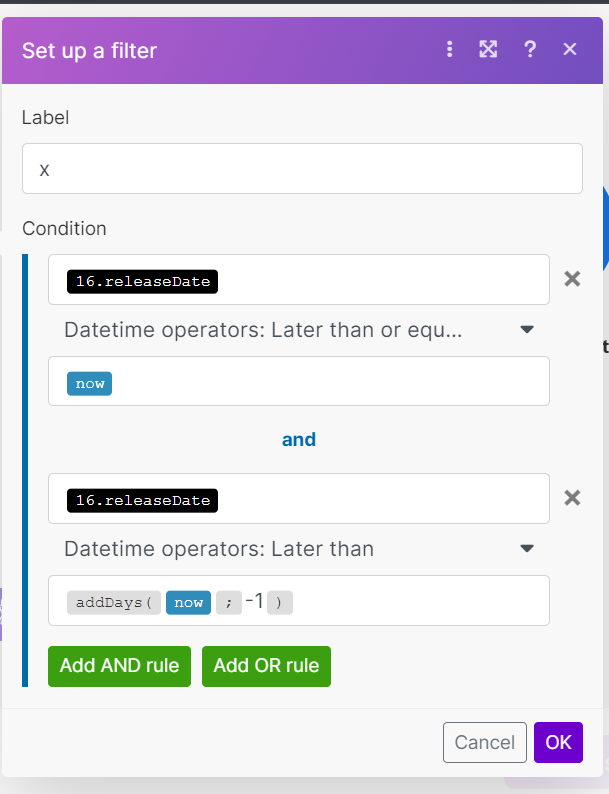Click the Add AND rule button
The image size is (609, 794).
(x=119, y=666)
